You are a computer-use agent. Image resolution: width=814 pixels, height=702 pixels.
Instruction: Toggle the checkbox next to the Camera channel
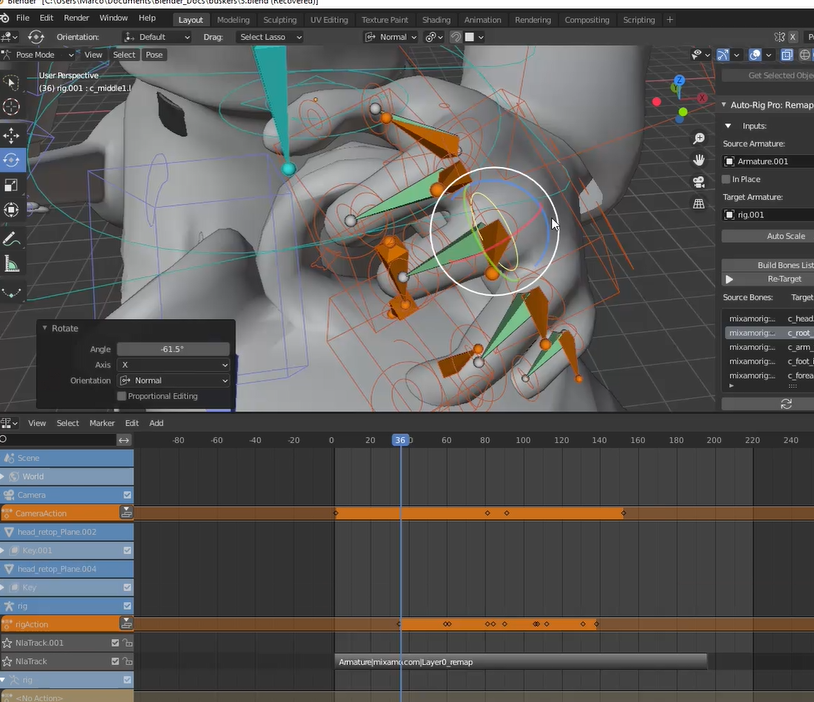[125, 494]
